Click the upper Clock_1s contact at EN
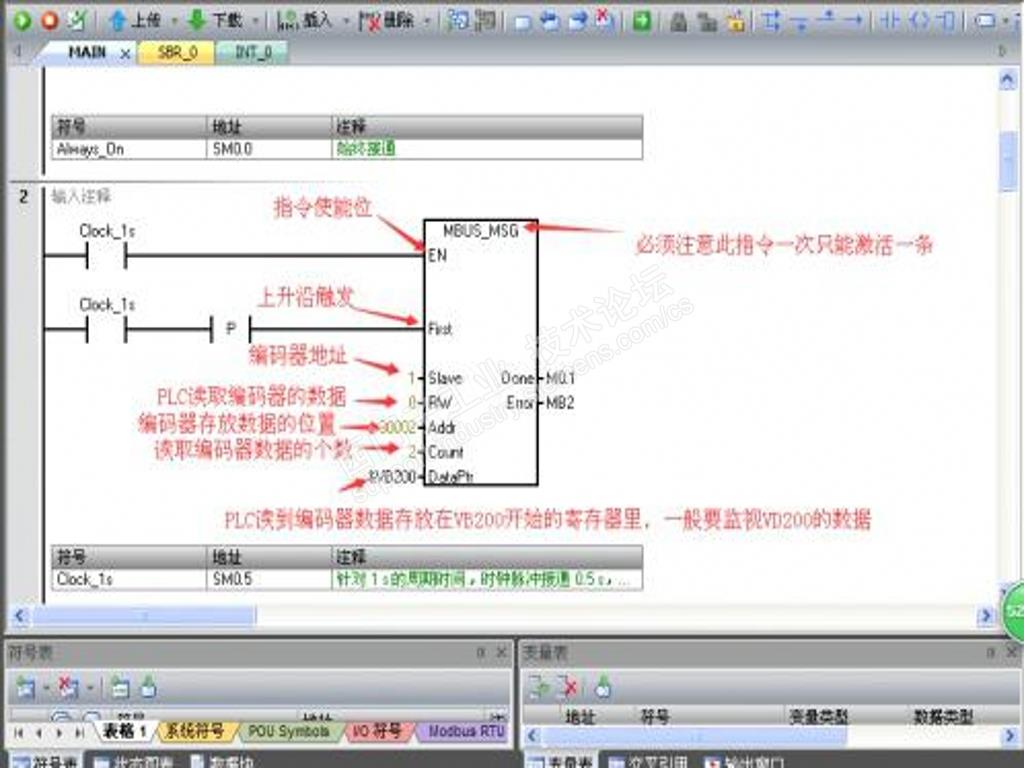 [x=106, y=255]
